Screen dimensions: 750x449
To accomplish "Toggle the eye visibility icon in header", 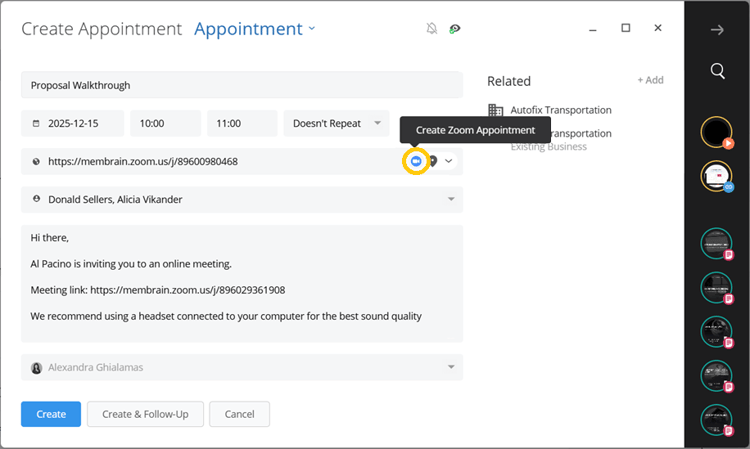I will 455,29.
